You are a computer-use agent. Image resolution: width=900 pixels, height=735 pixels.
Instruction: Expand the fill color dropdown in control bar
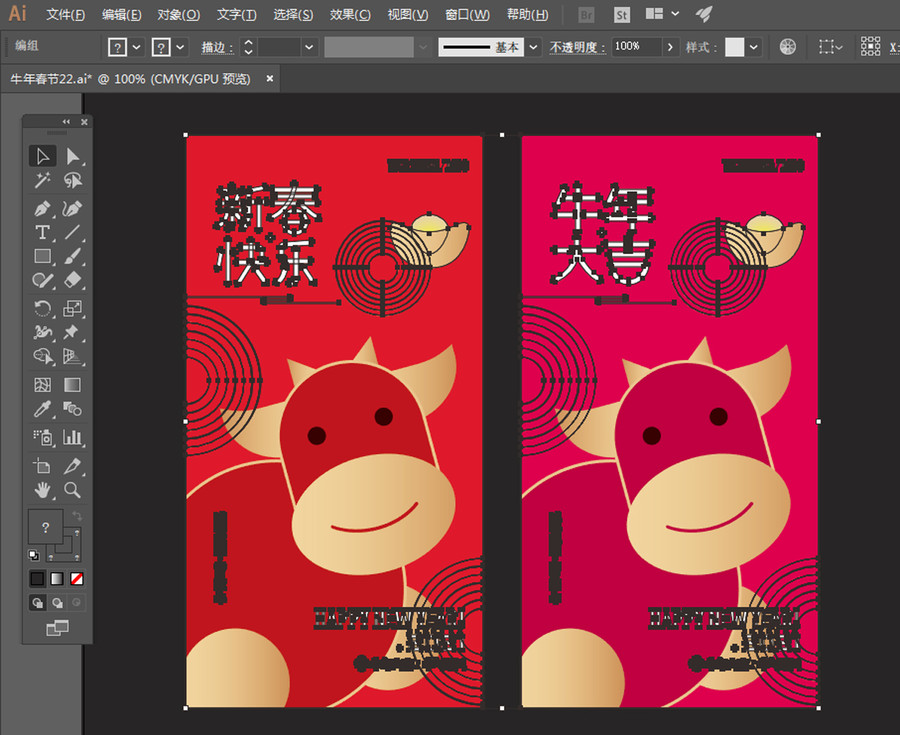(x=137, y=47)
